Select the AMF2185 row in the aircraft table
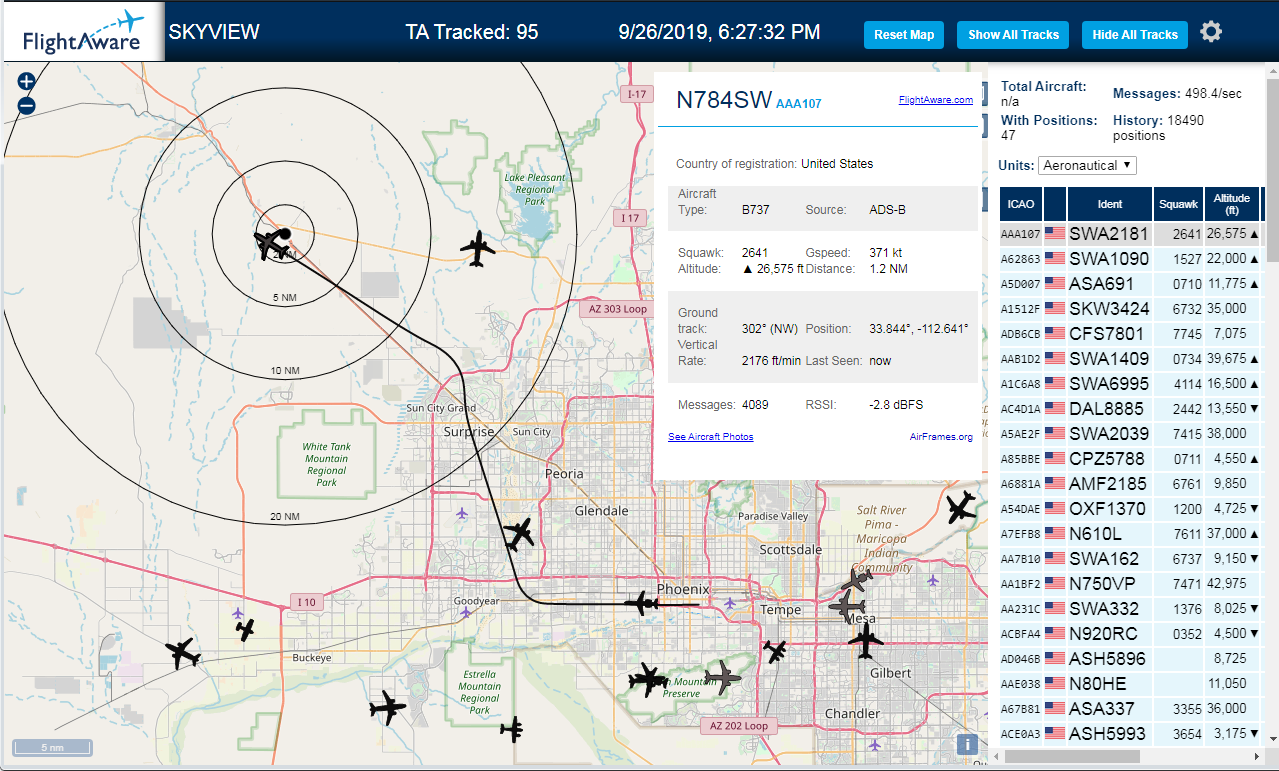Image resolution: width=1279 pixels, height=771 pixels. tap(1130, 484)
